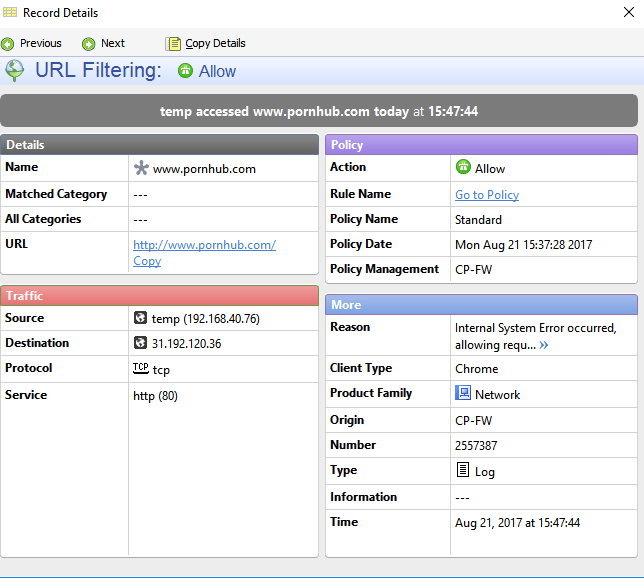Click the Rule Name label

pos(360,193)
